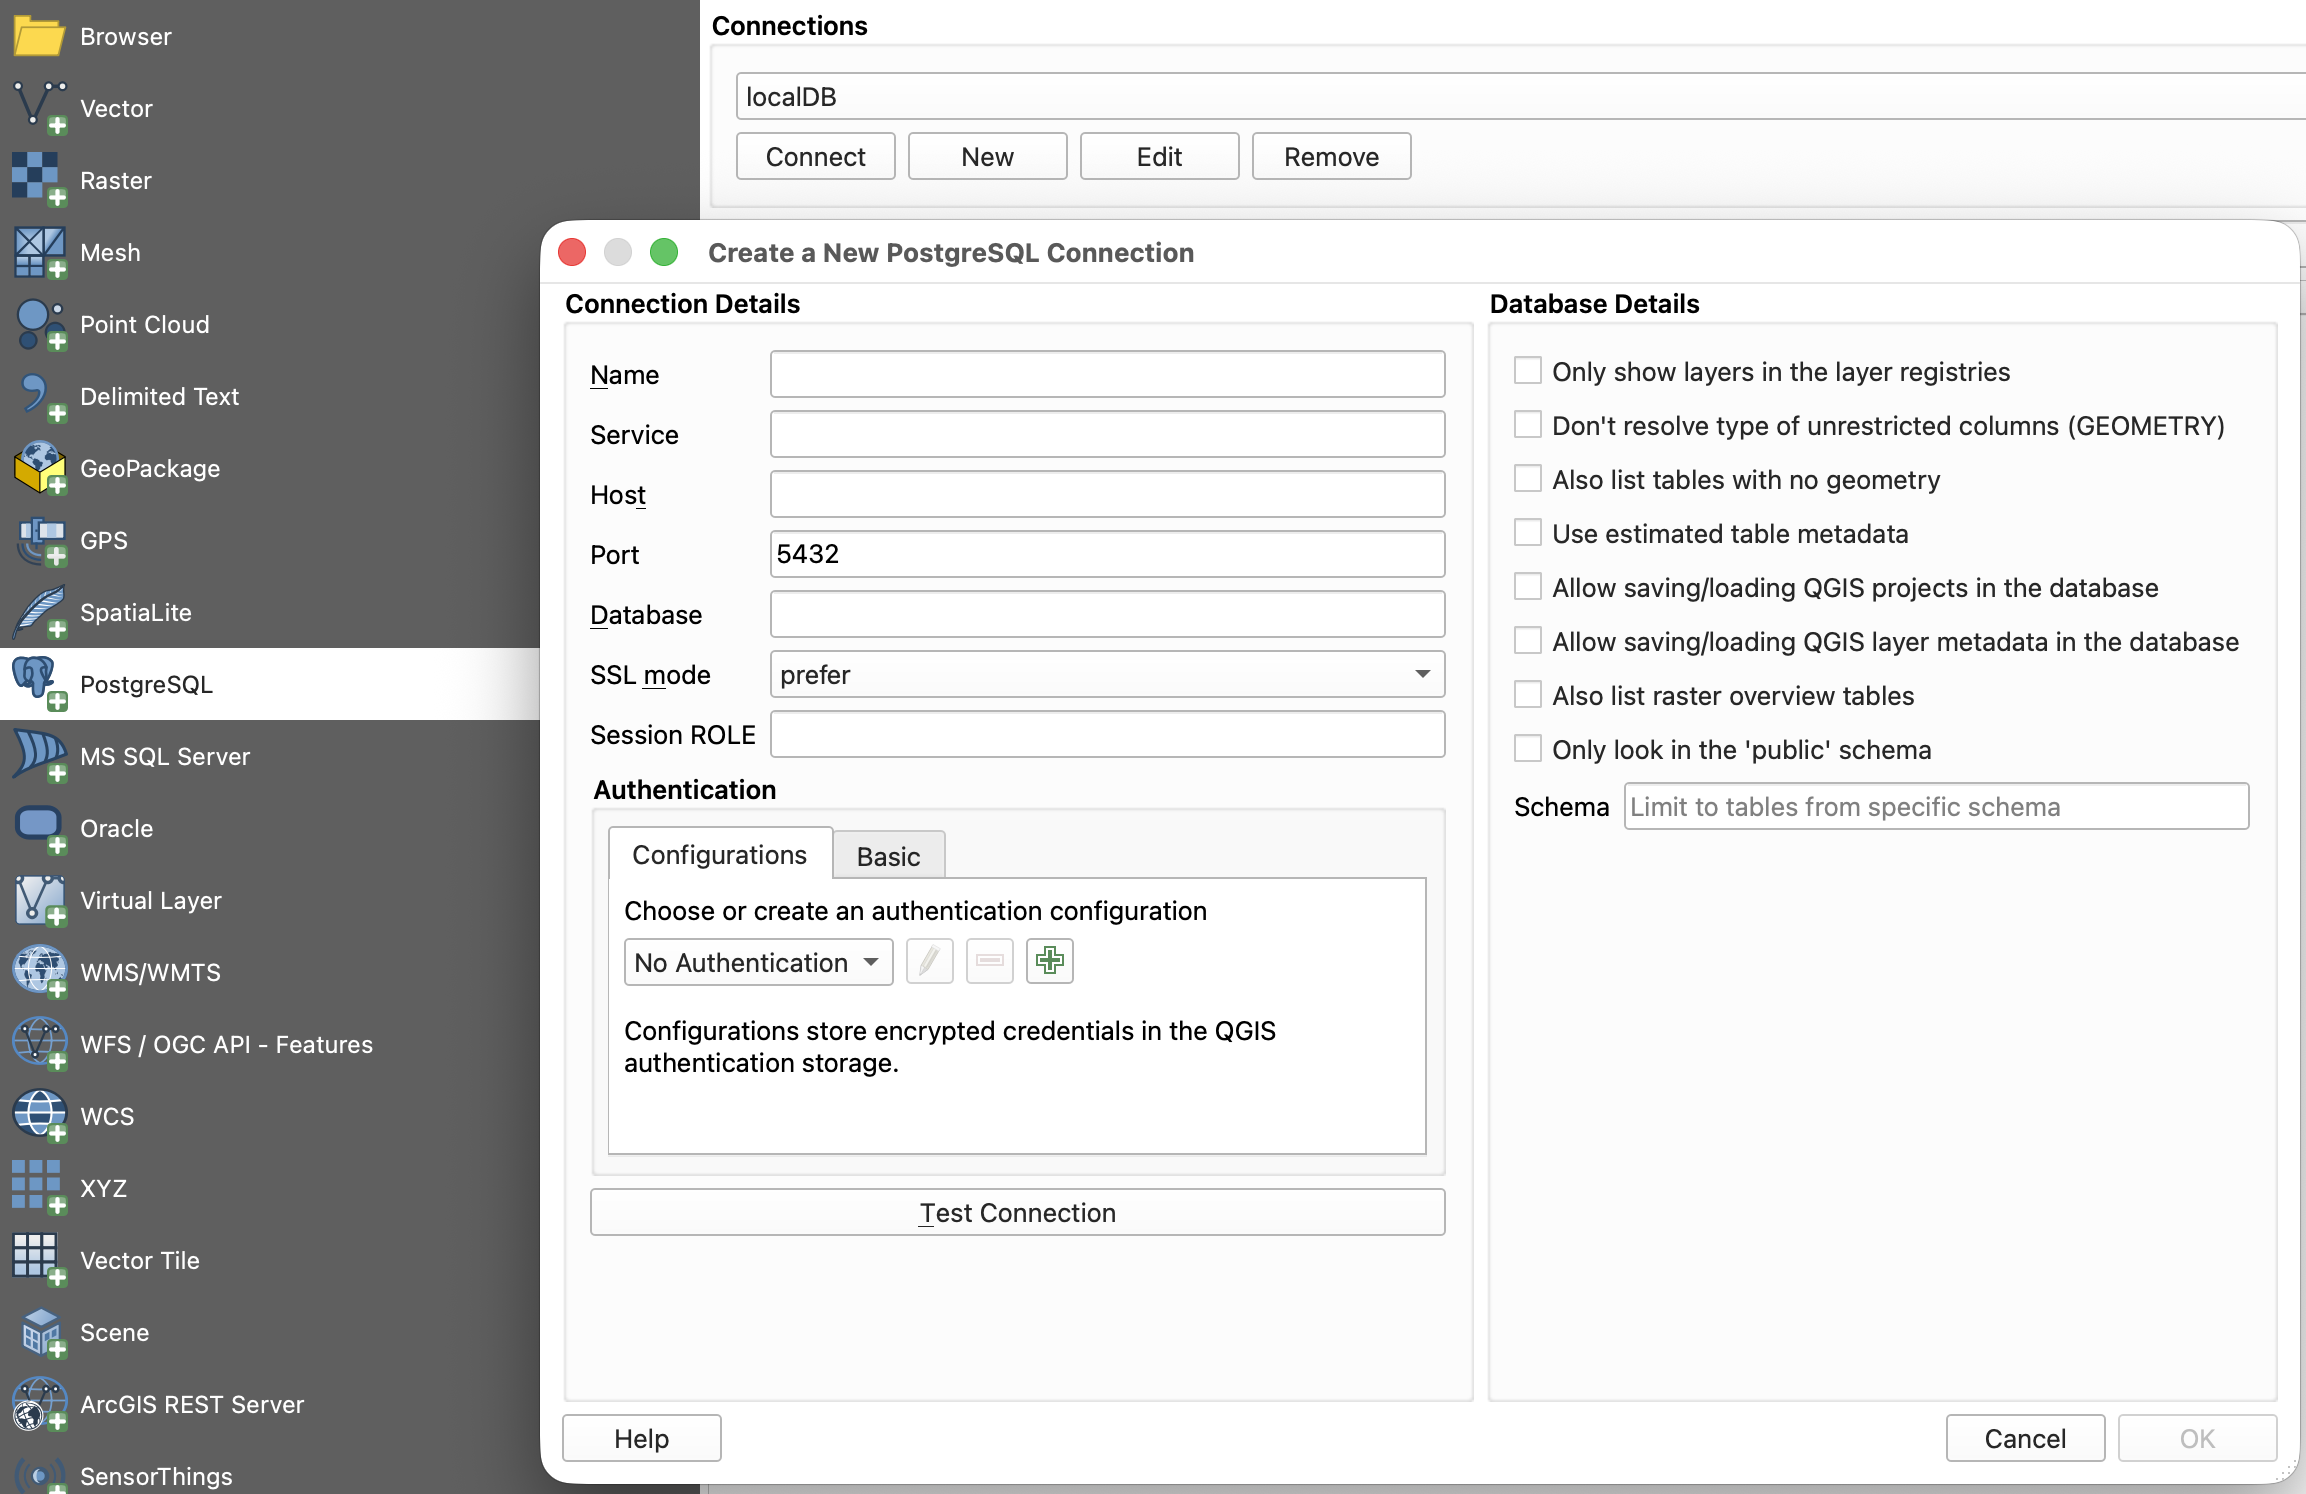
Task: Check Also list raster overview tables
Action: coord(1527,695)
